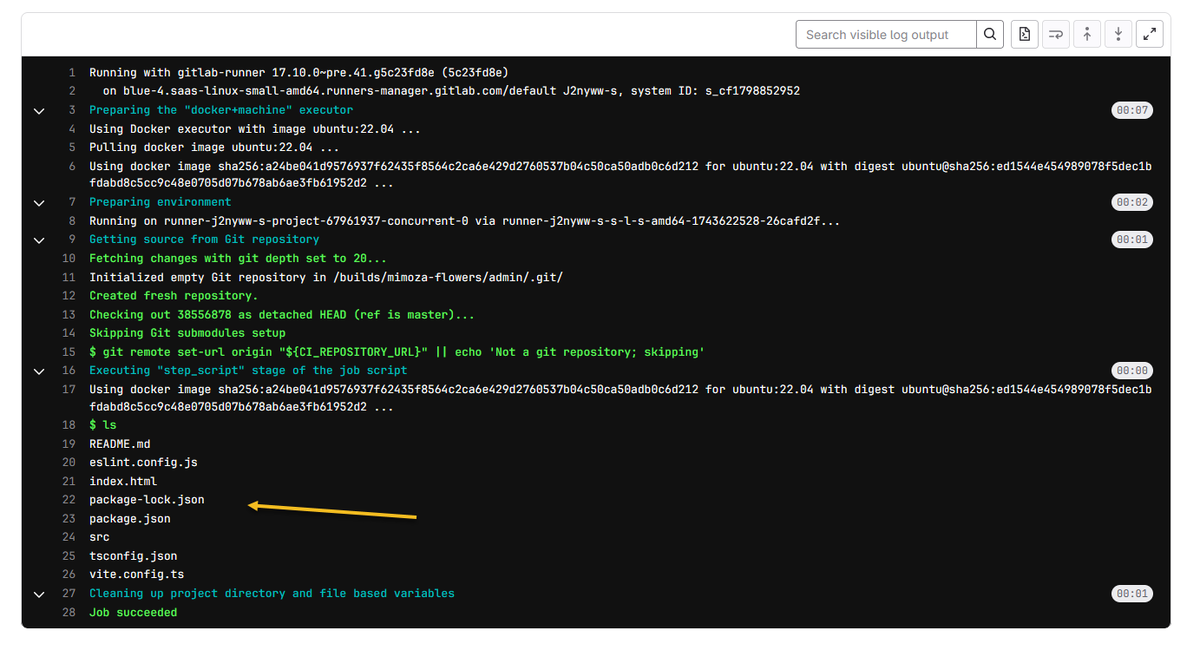Select the 'vite.config.ts' log line

[x=137, y=575]
